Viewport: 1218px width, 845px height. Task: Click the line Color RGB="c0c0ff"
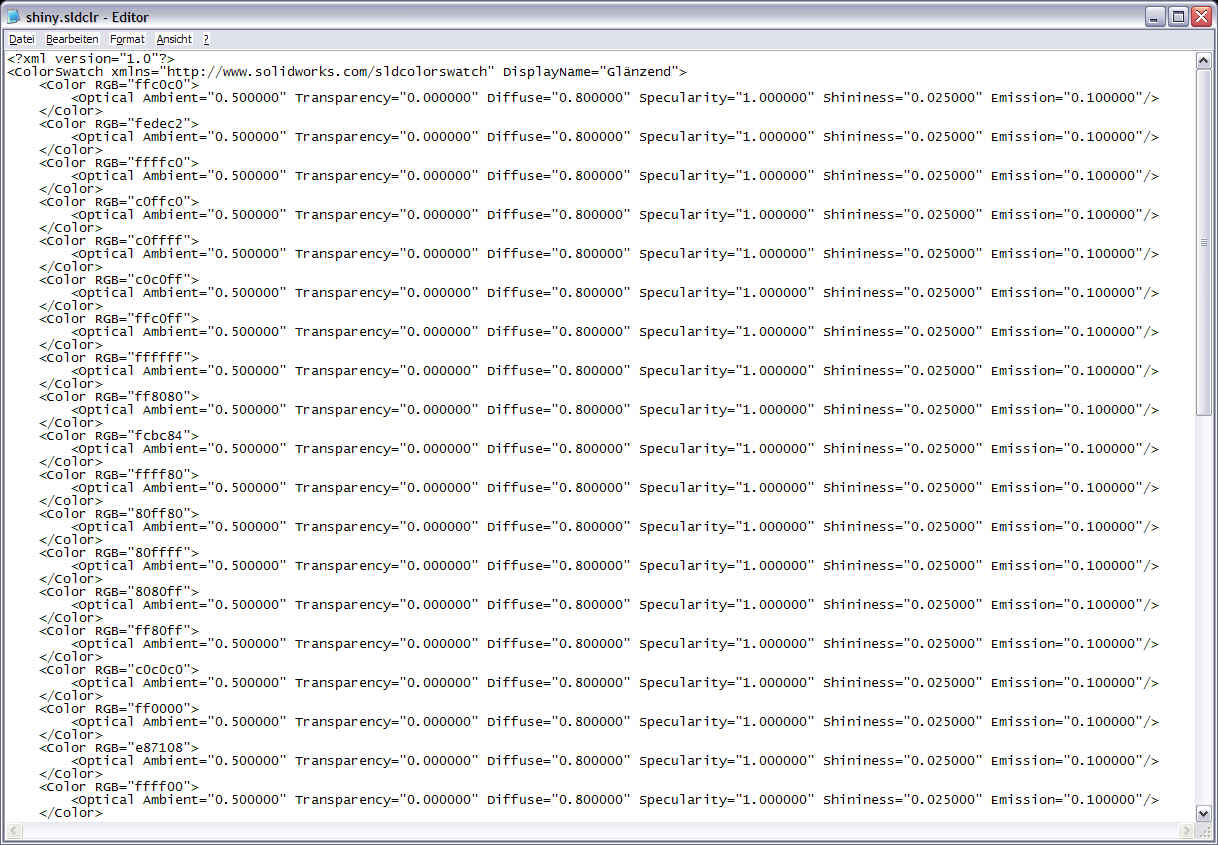119,280
